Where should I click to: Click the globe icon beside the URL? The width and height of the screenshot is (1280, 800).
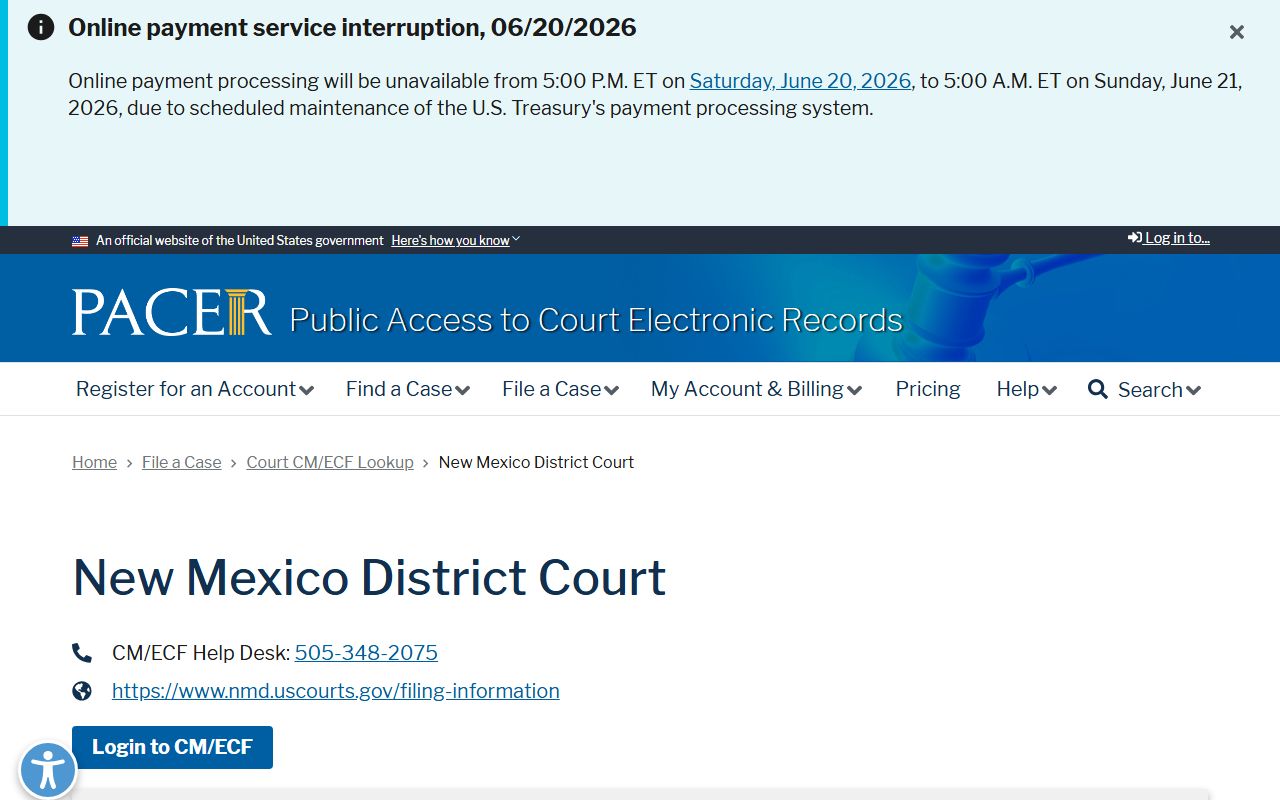click(x=82, y=691)
